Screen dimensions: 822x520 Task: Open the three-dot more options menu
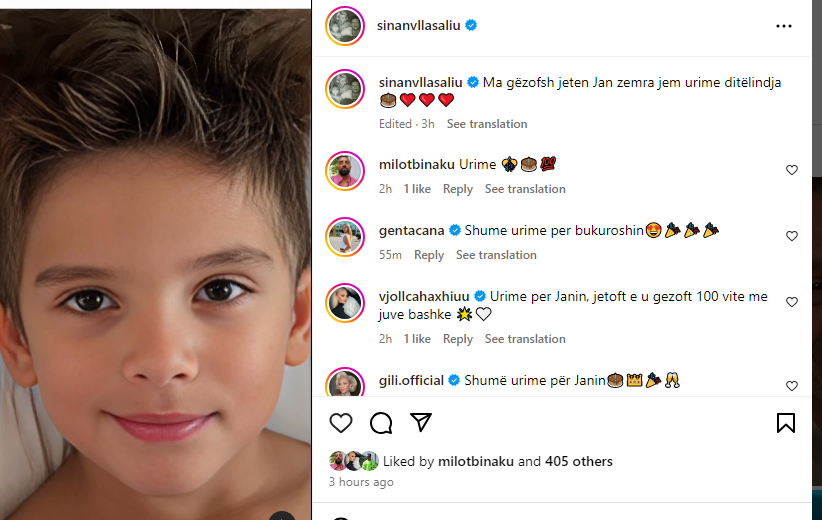pos(784,26)
